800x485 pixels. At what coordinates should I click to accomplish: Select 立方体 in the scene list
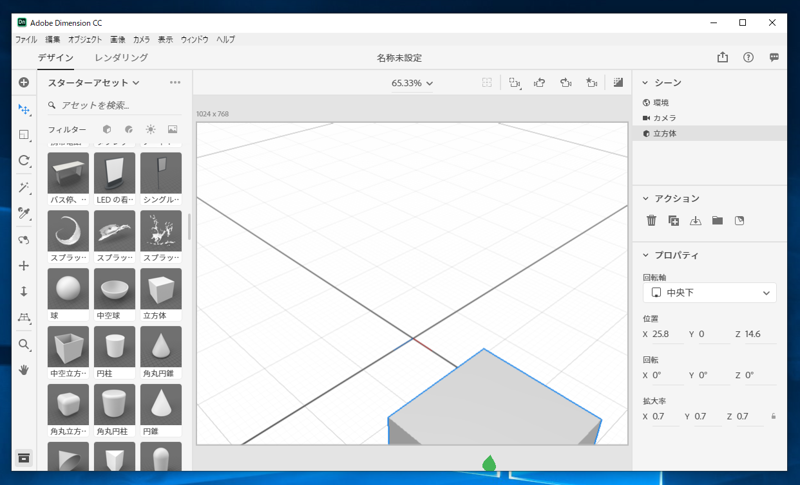point(709,133)
